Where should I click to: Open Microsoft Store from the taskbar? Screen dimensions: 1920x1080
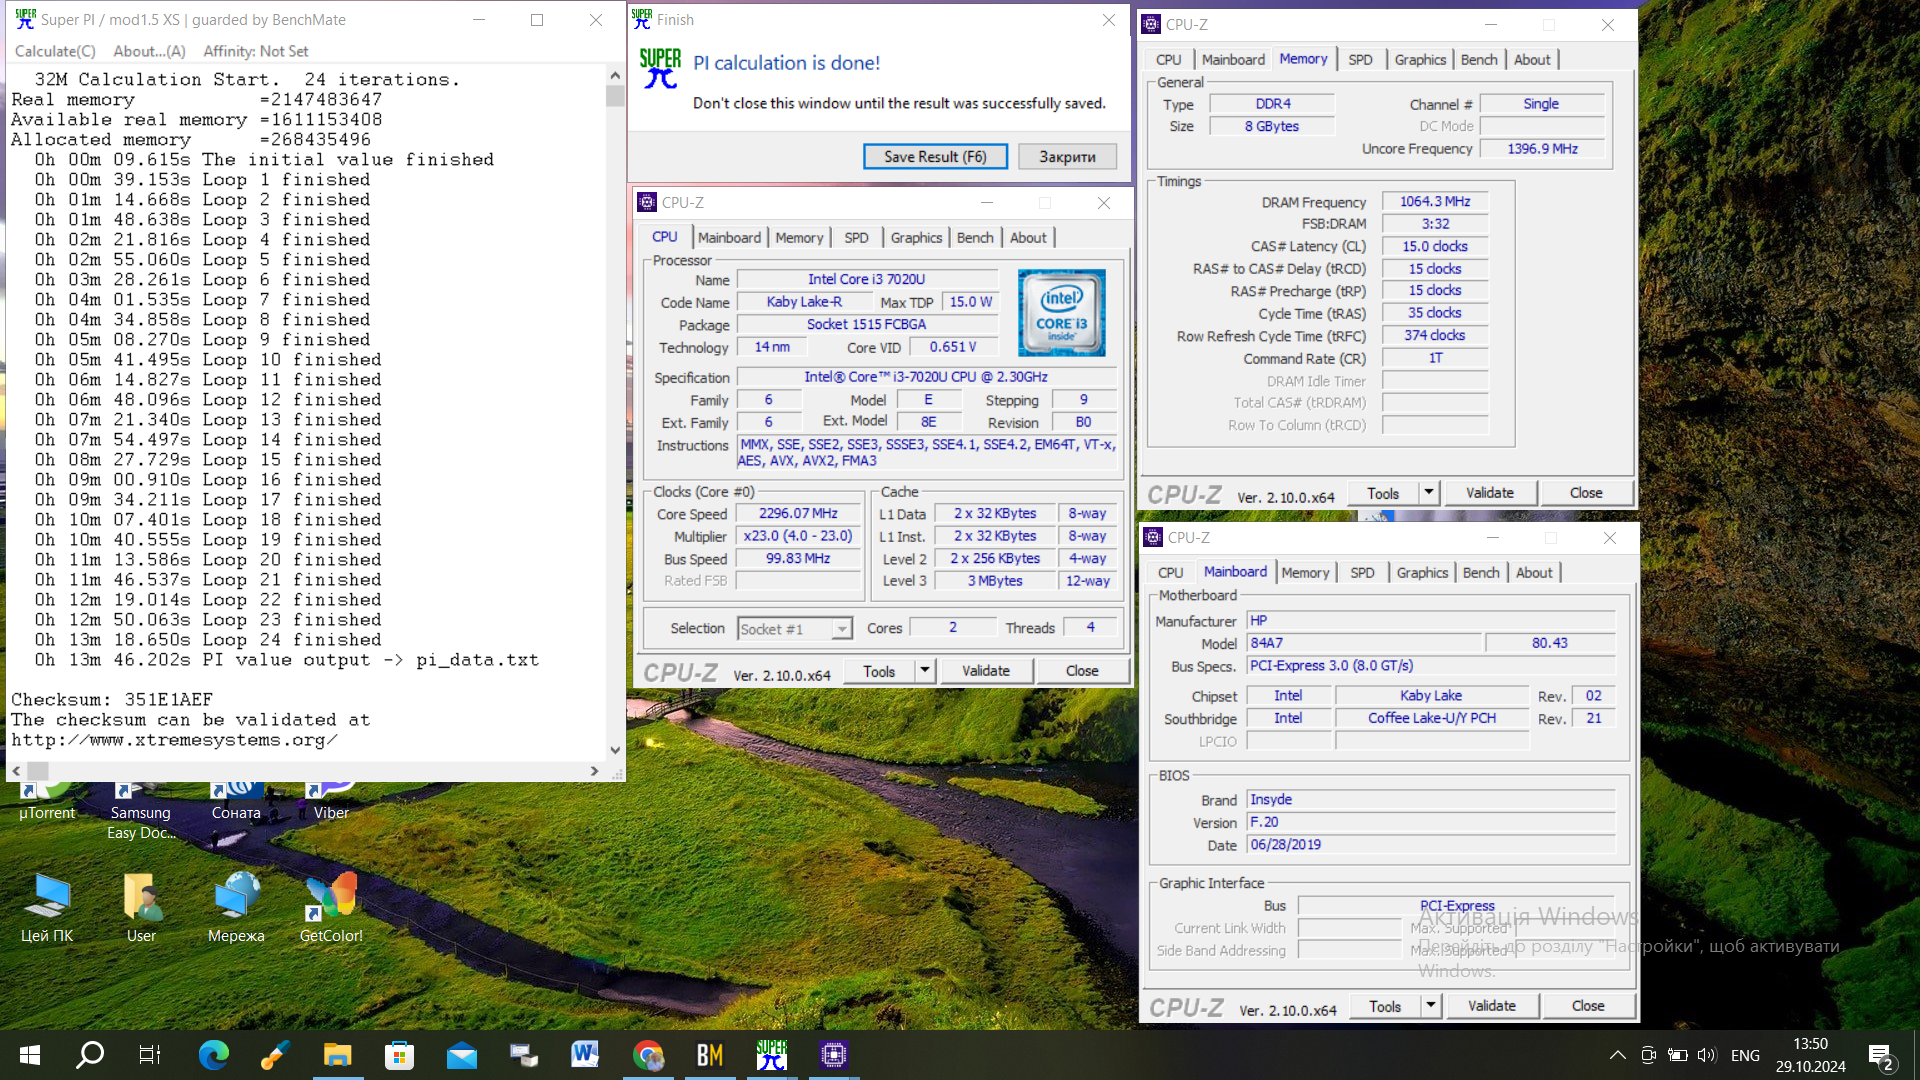click(x=399, y=1055)
